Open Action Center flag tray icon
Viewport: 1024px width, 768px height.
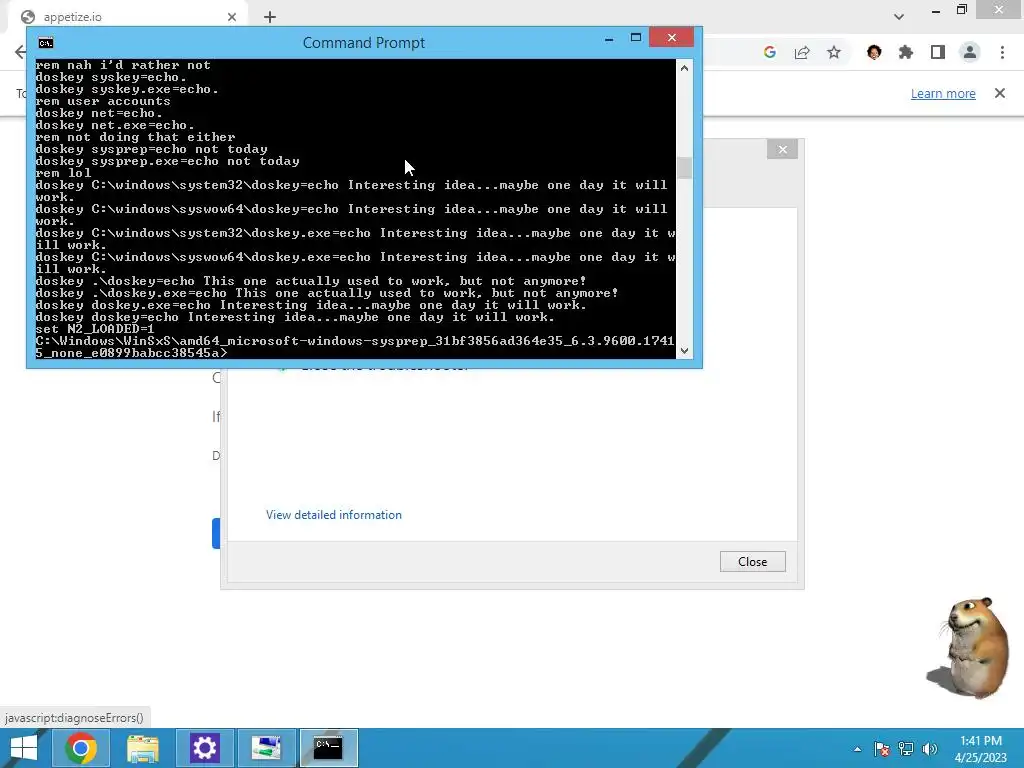coord(882,749)
